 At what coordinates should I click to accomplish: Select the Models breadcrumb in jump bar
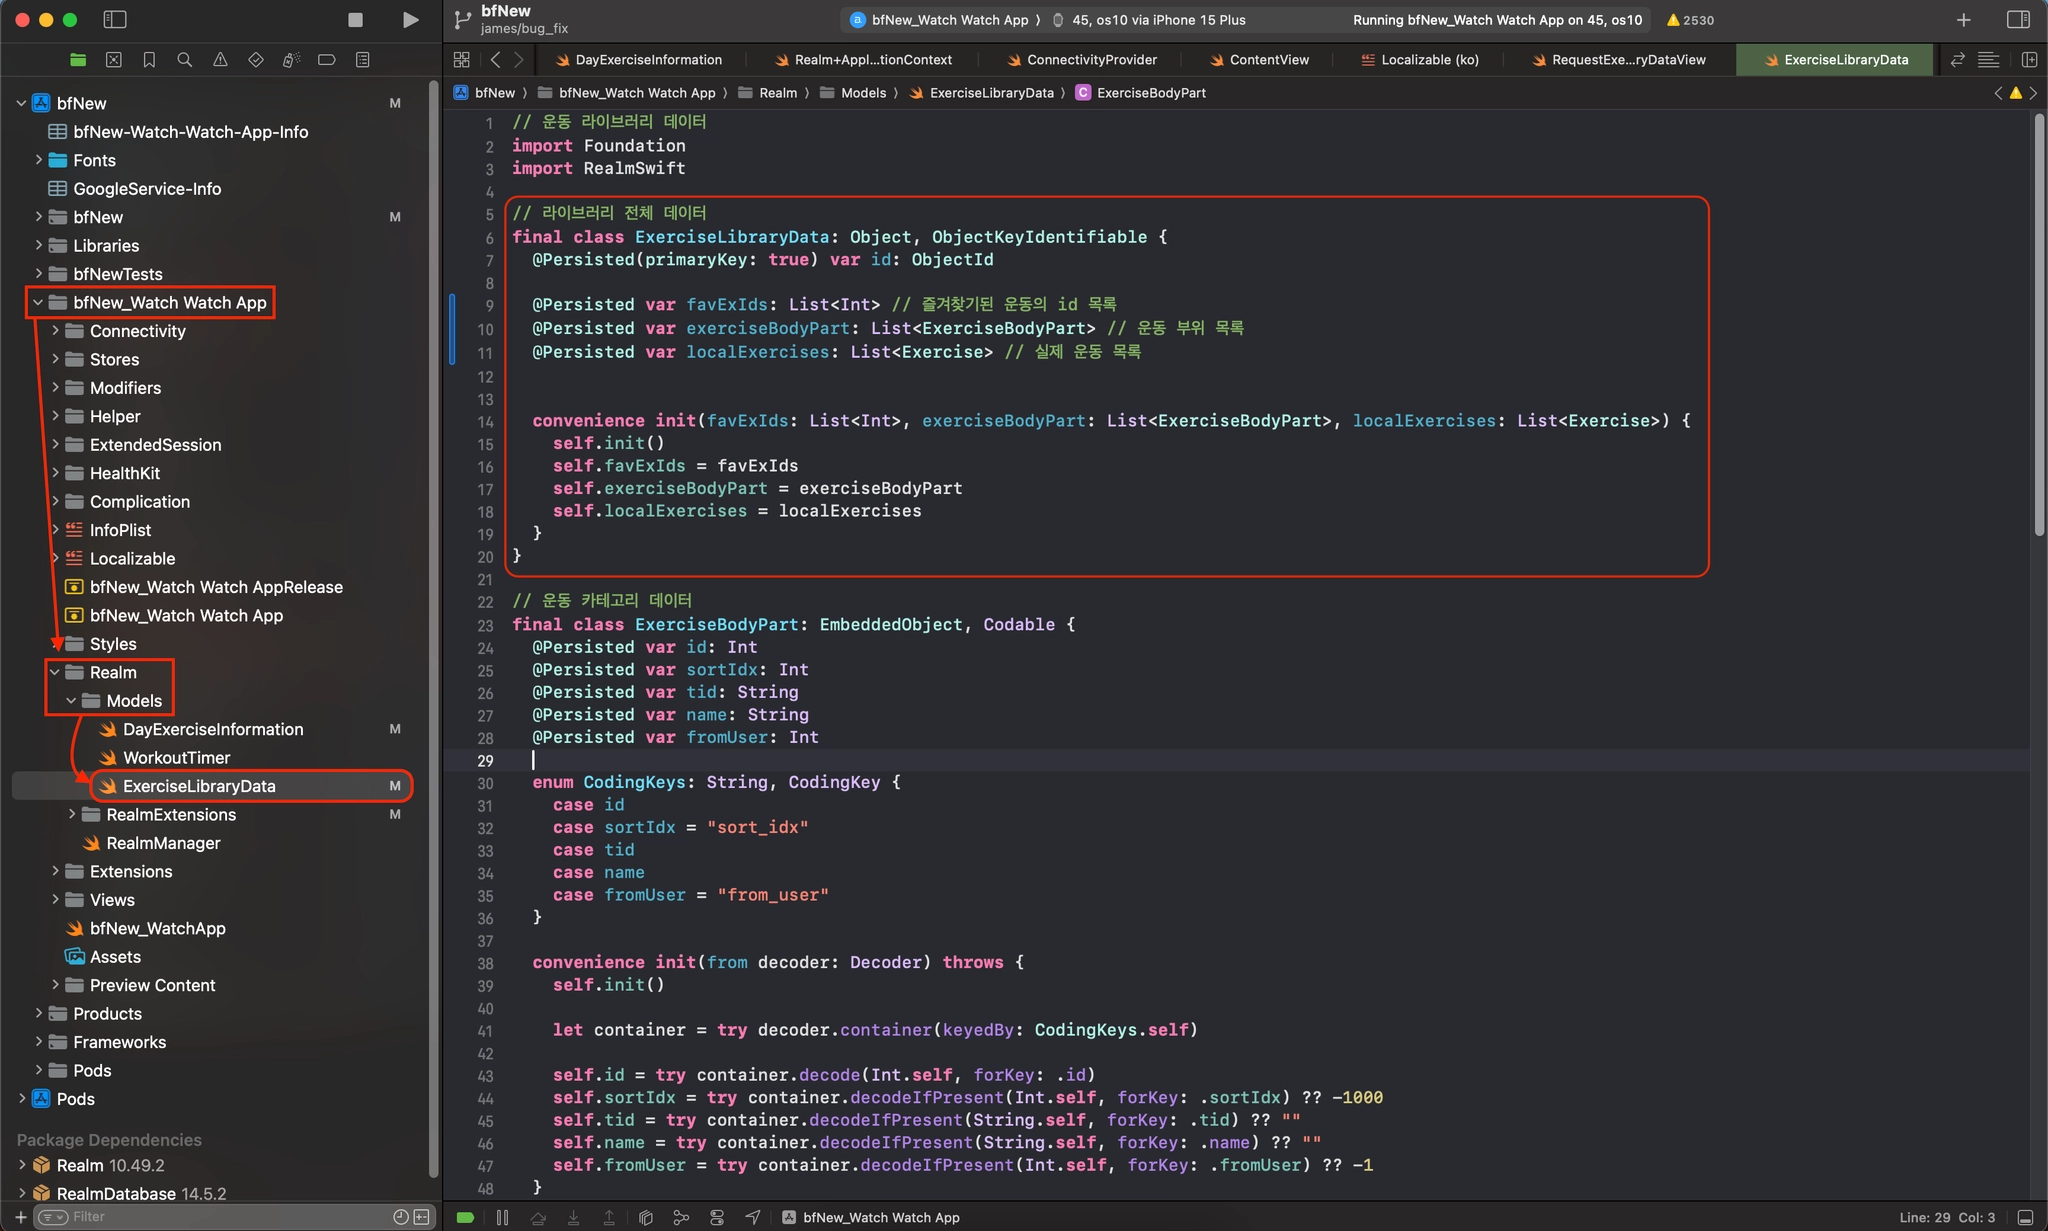(x=863, y=93)
